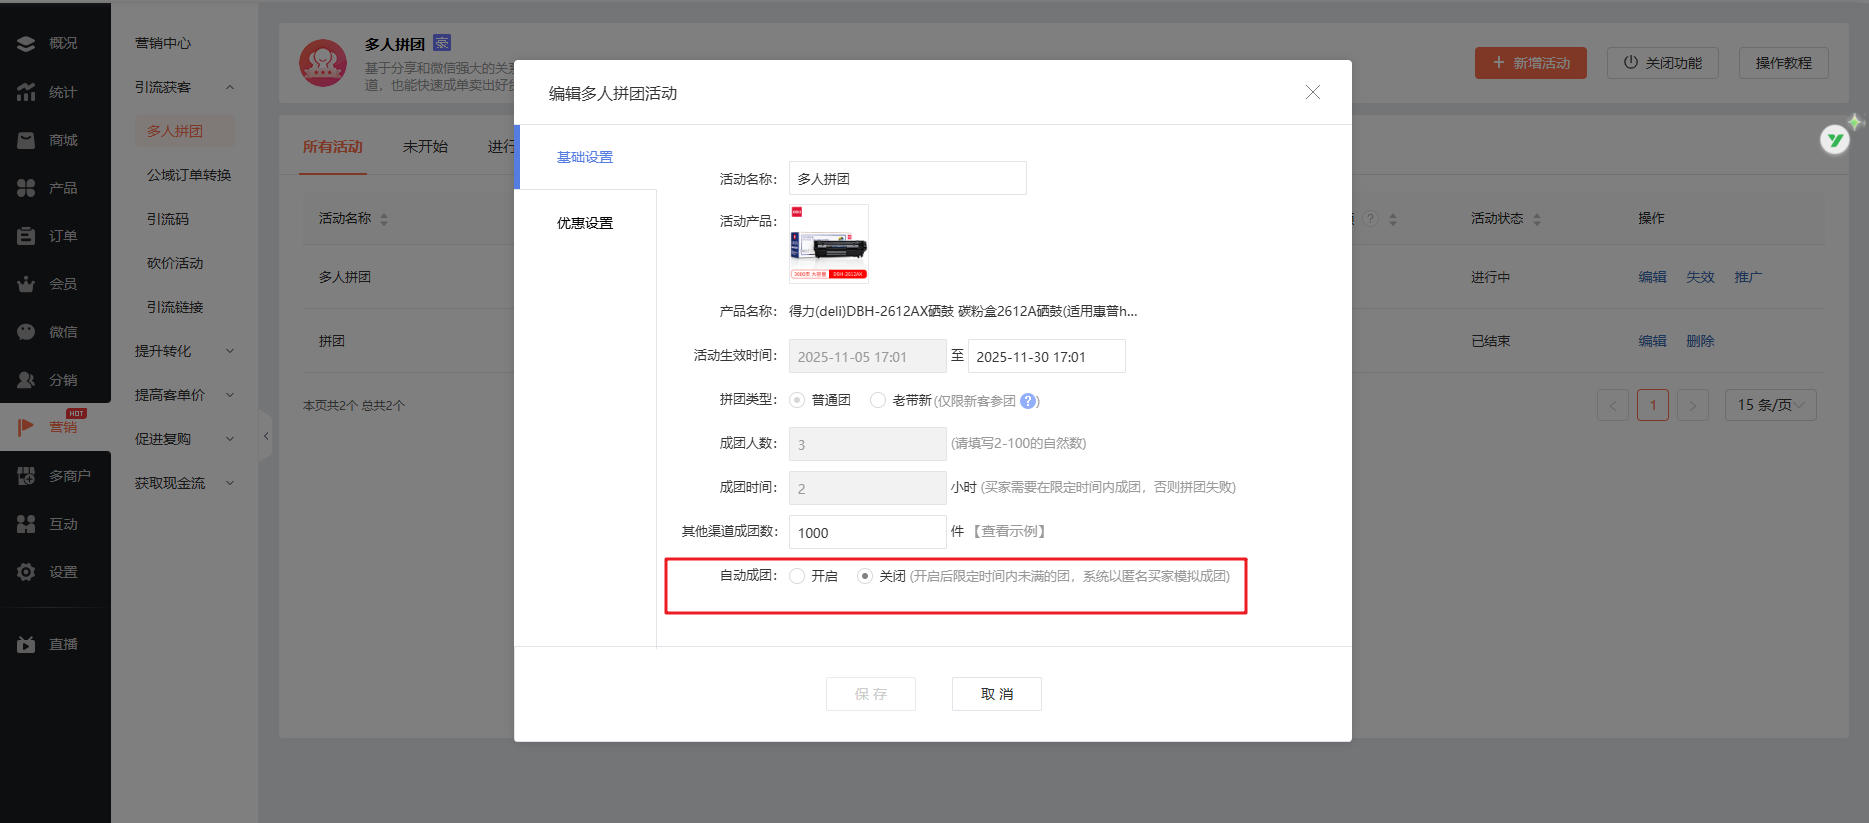This screenshot has width=1869, height=823.
Task: Click the green floating assistant icon
Action: tap(1835, 140)
